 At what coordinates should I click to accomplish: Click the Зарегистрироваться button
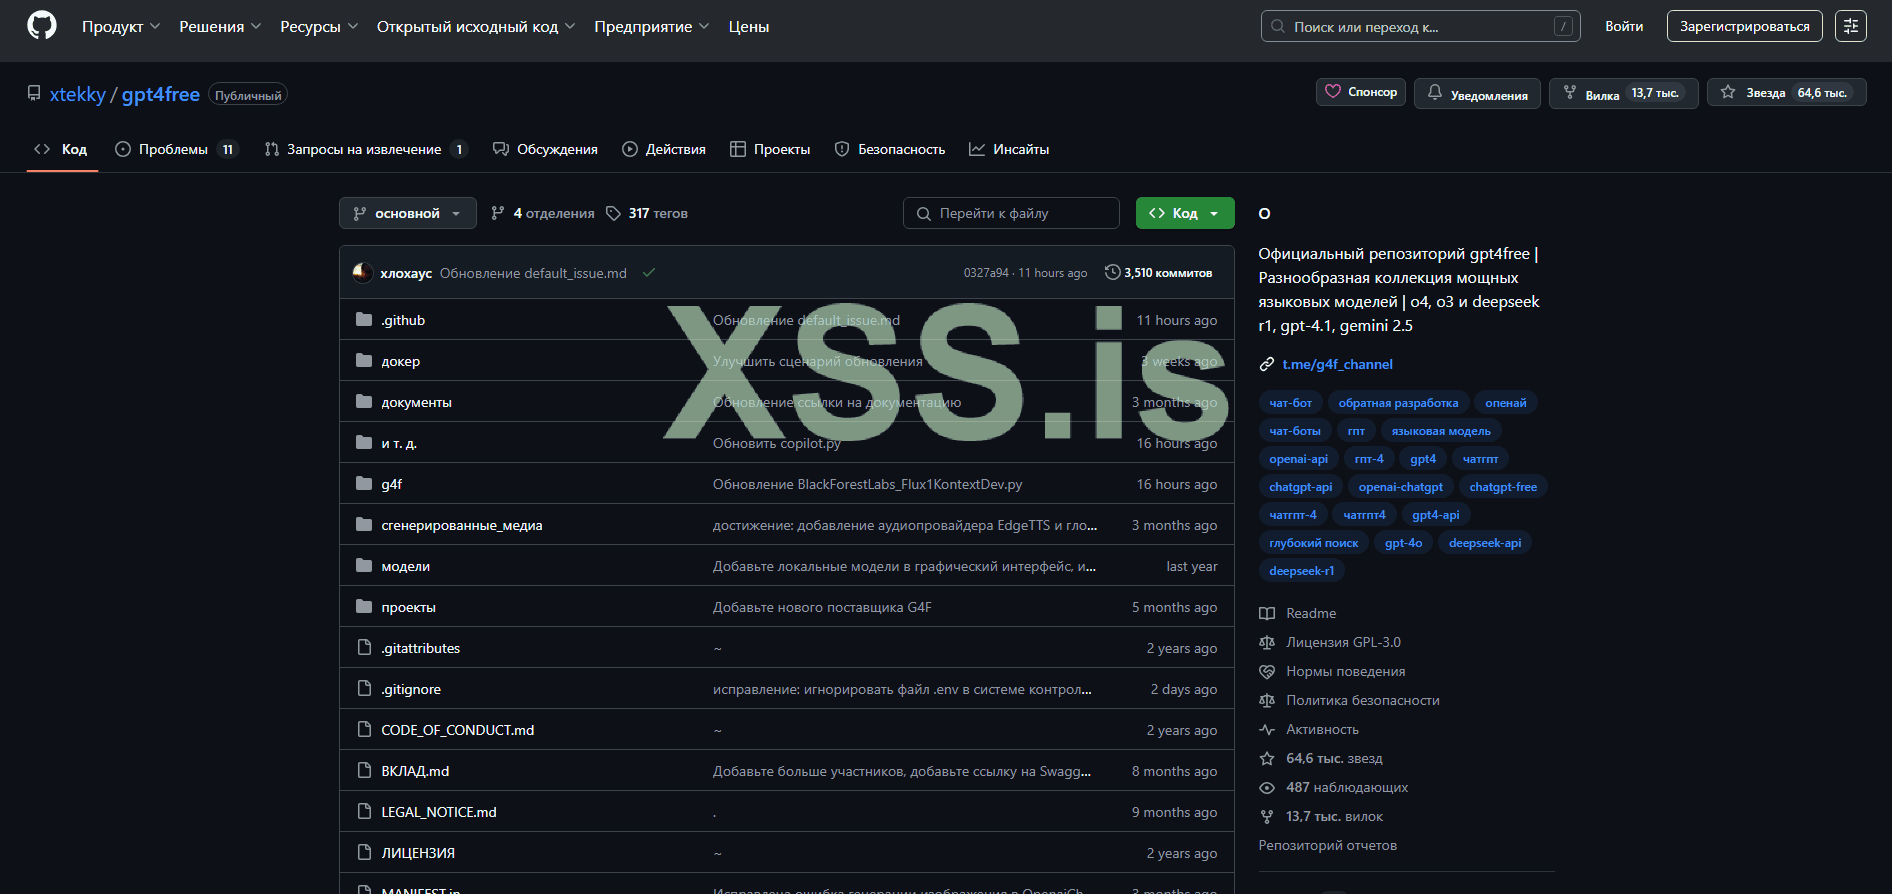pyautogui.click(x=1744, y=26)
